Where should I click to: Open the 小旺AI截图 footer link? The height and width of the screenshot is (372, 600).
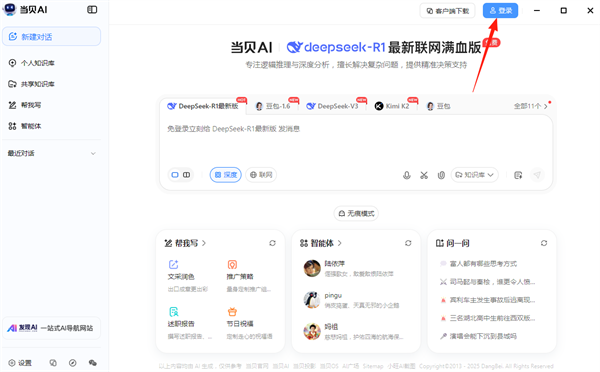401,366
